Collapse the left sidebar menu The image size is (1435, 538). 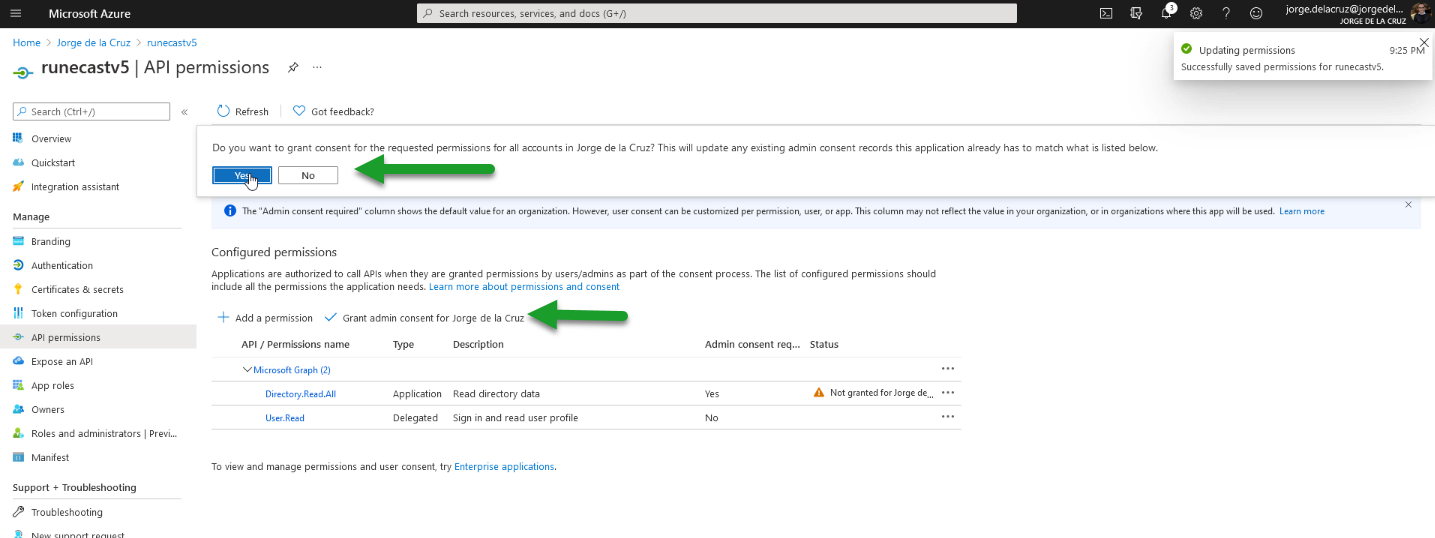pyautogui.click(x=184, y=112)
